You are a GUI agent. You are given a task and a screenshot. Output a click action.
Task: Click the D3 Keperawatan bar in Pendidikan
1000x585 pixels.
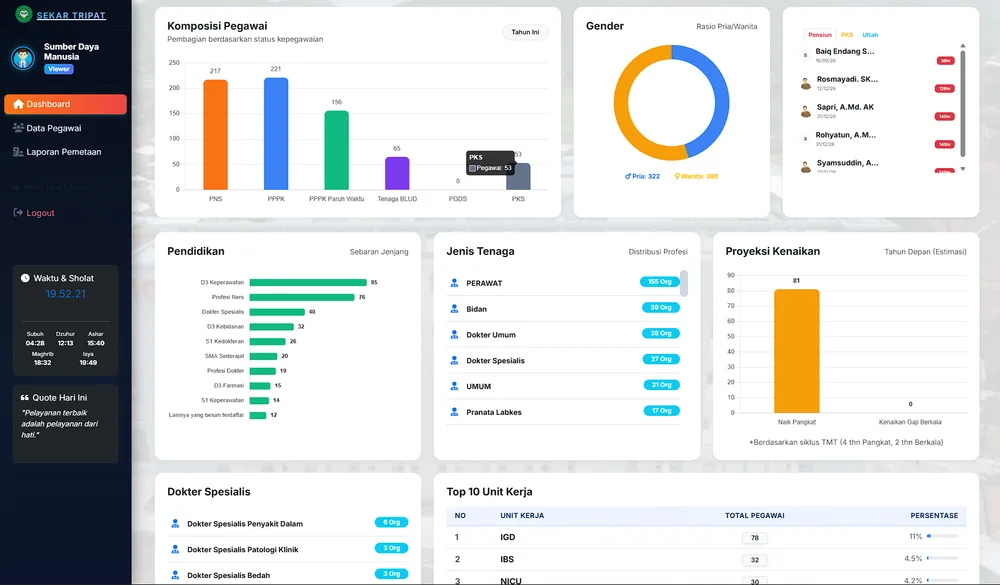(308, 282)
